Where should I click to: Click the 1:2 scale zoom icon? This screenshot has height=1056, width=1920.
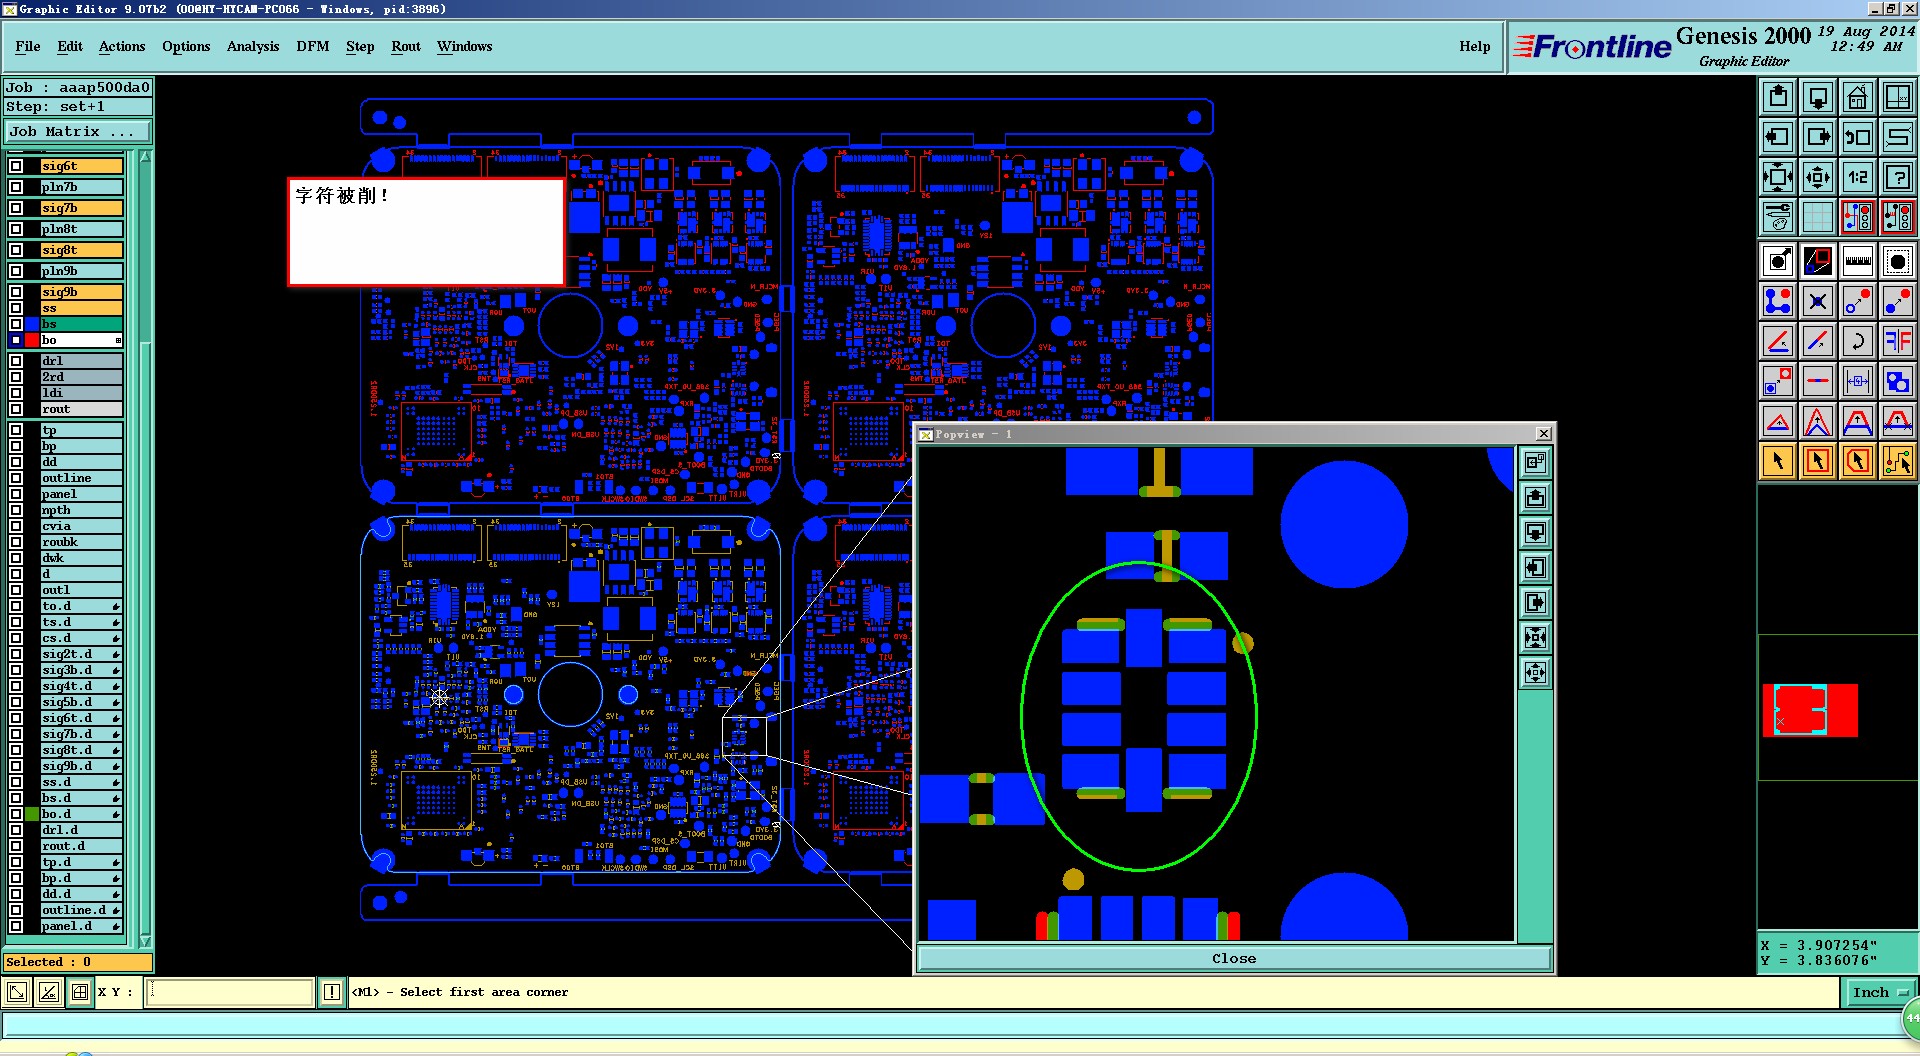point(1857,177)
